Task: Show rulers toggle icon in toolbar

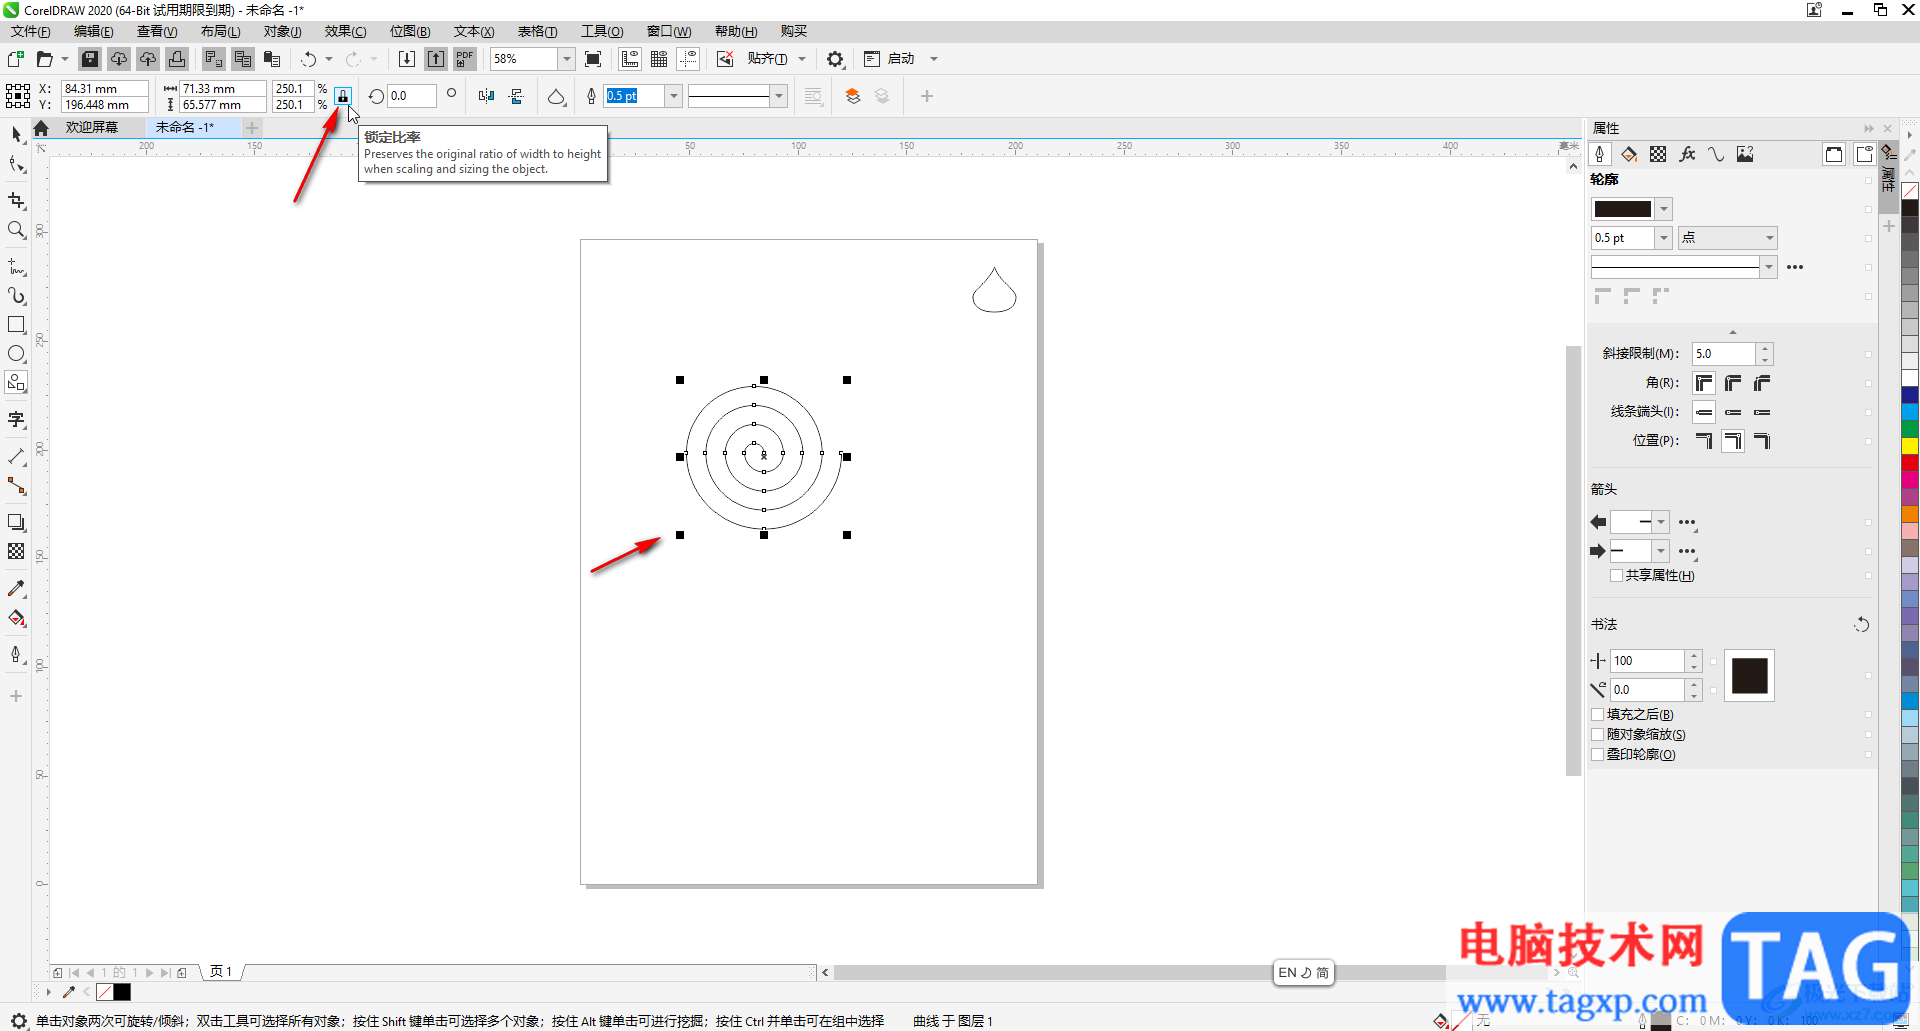Action: (x=630, y=59)
